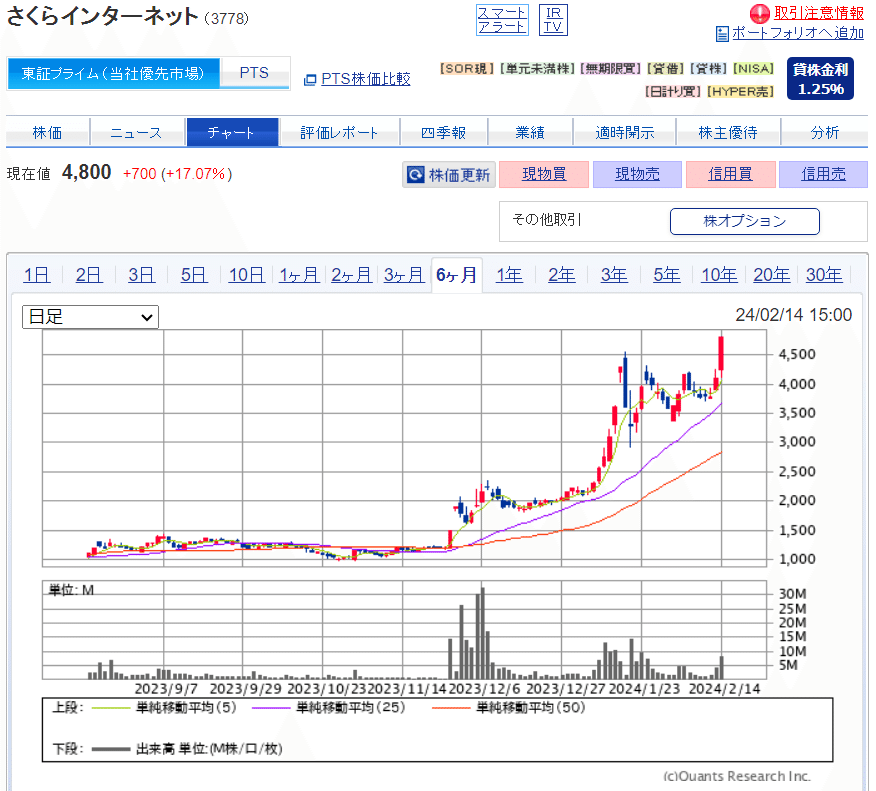
Task: Select 東証プライム market tab
Action: 113,73
